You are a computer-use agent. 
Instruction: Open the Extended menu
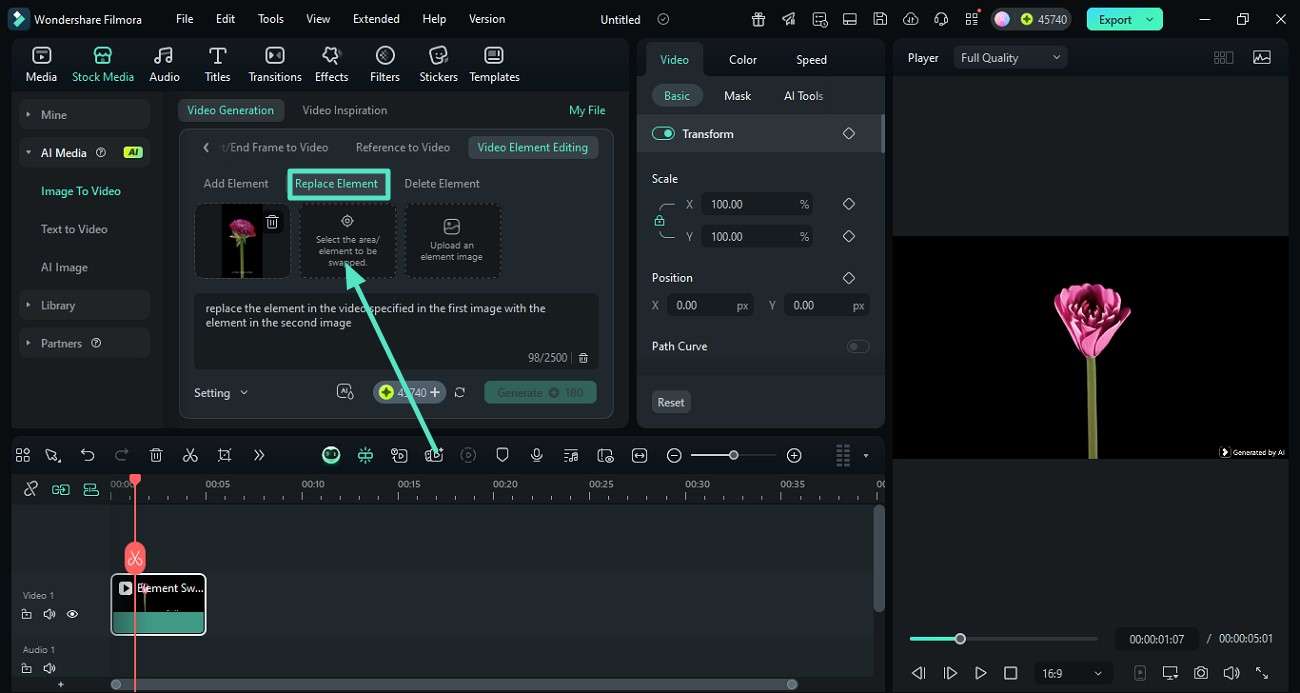click(x=376, y=19)
